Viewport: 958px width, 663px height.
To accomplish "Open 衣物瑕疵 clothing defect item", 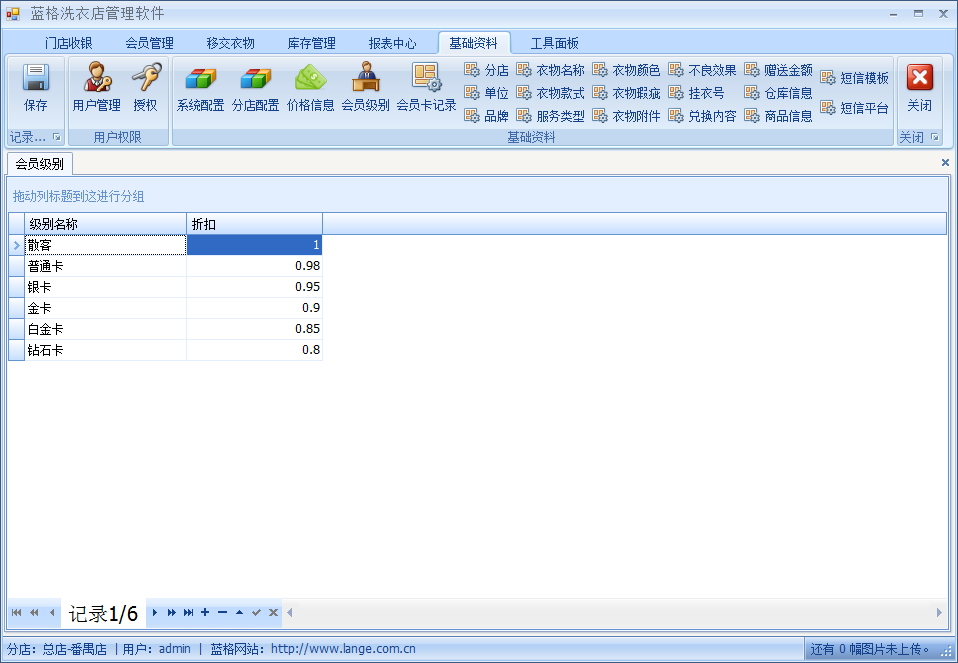I will tap(626, 93).
